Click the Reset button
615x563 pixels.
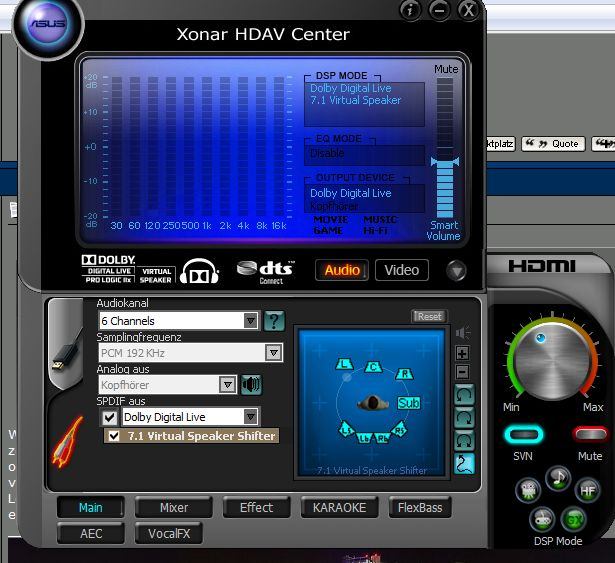coord(429,316)
